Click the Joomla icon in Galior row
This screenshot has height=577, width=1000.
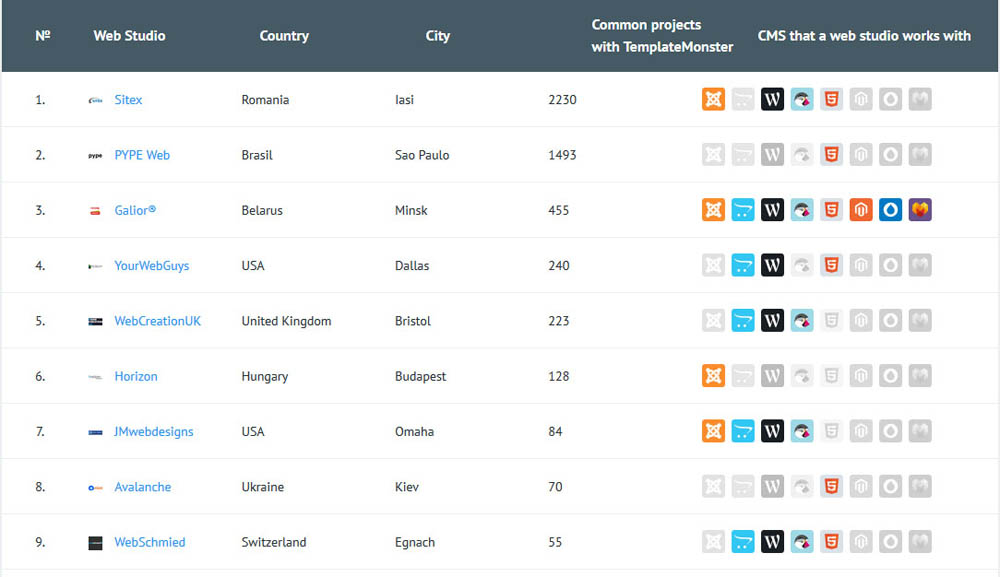pos(713,210)
